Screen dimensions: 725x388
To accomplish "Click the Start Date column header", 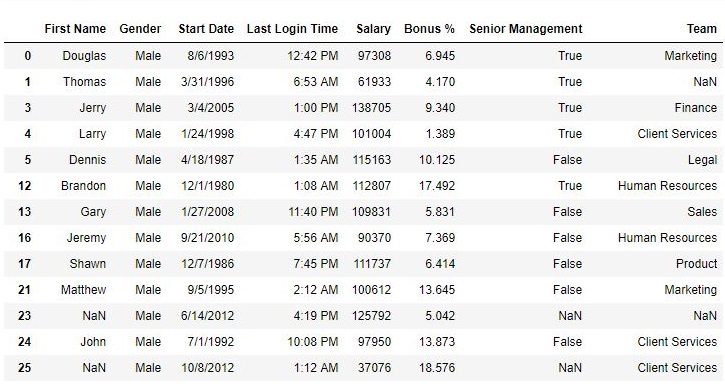I will coord(206,29).
